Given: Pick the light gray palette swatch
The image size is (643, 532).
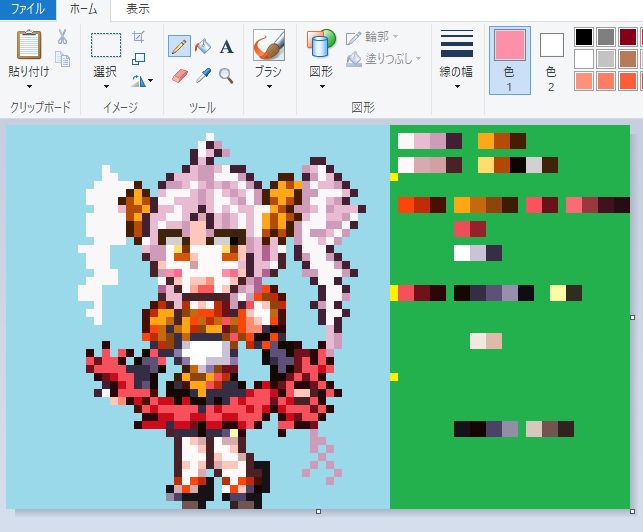Looking at the screenshot, I should pyautogui.click(x=606, y=59).
